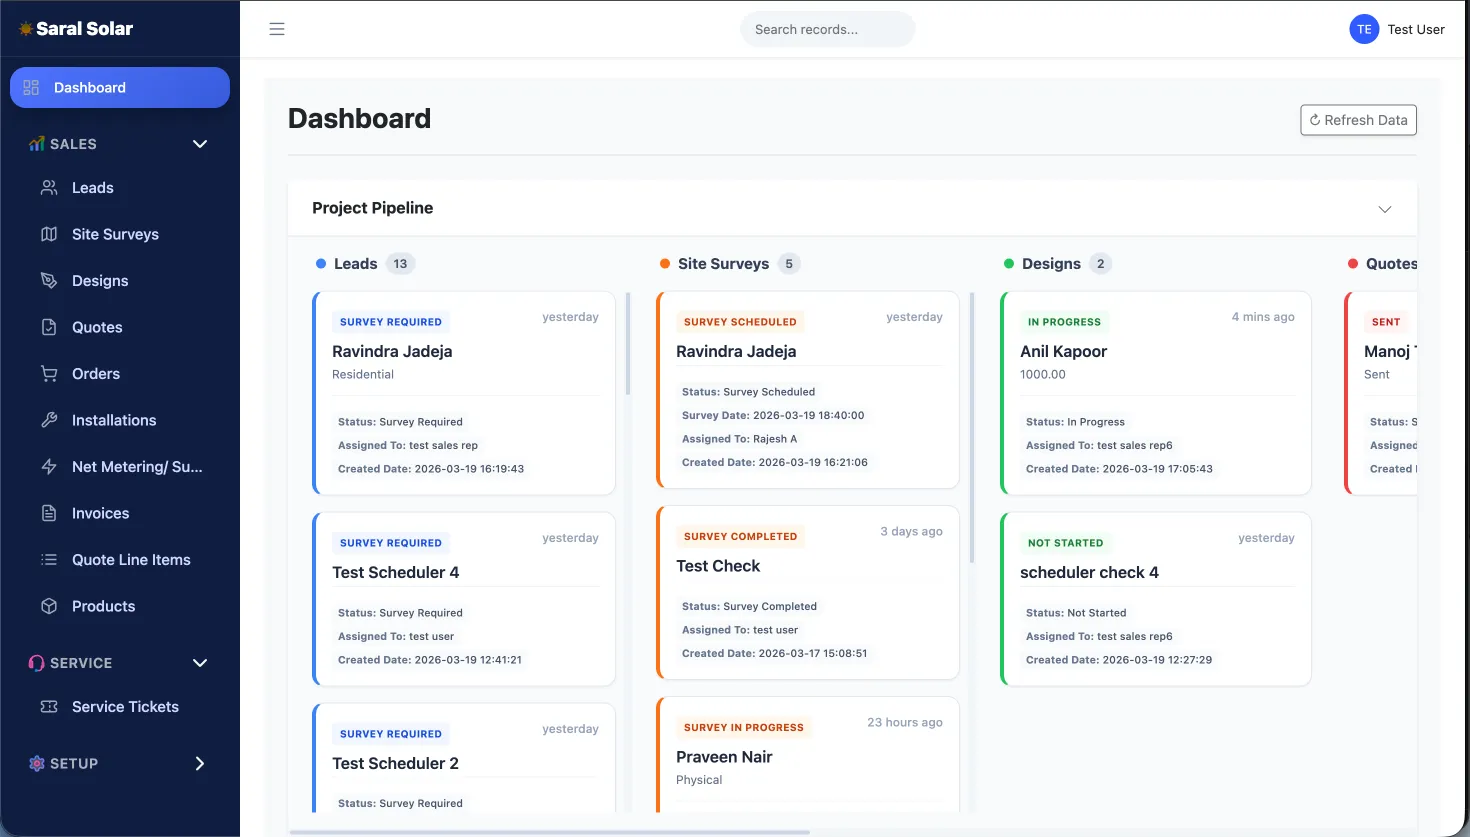Switch to the Dashboard section
The width and height of the screenshot is (1470, 837).
[119, 87]
